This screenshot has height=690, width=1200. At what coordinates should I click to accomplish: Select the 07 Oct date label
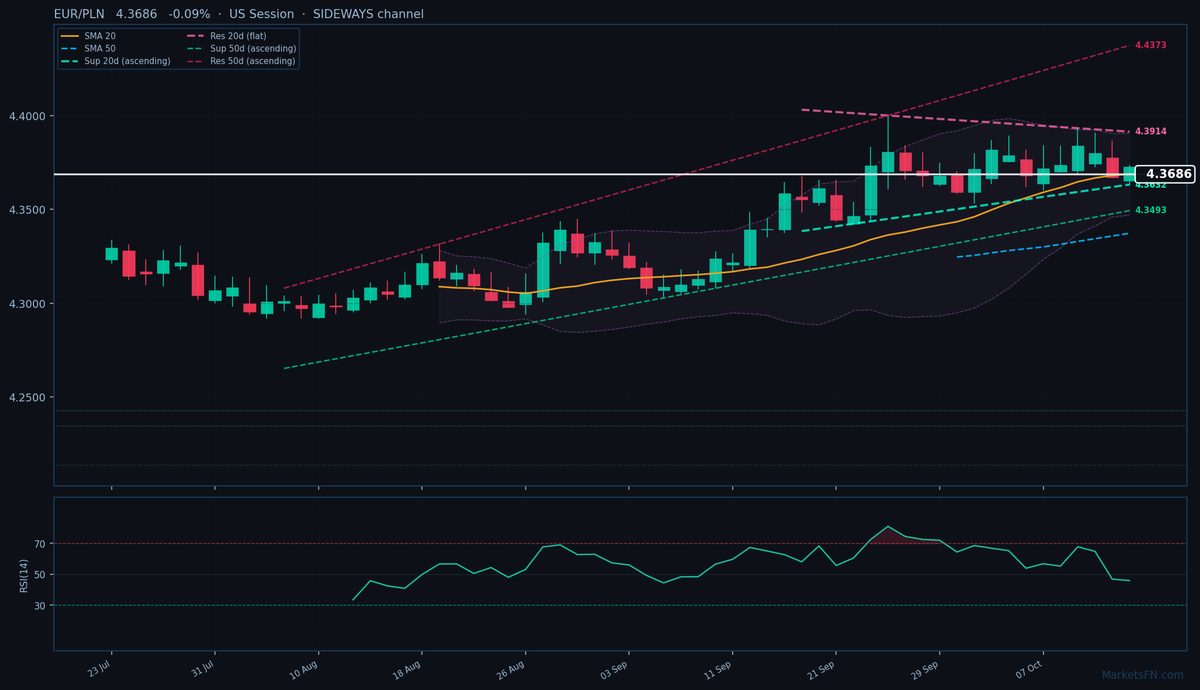(x=1031, y=669)
